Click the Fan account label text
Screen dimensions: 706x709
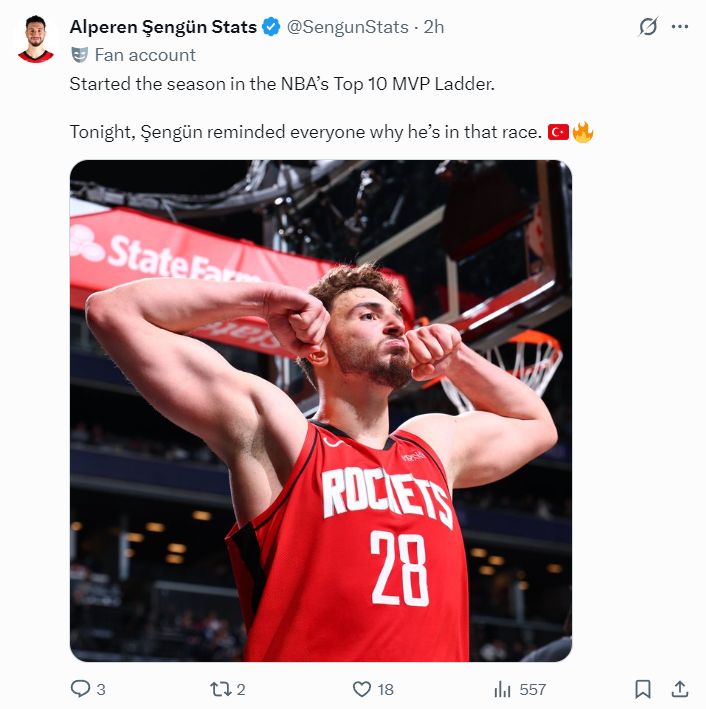(x=145, y=55)
